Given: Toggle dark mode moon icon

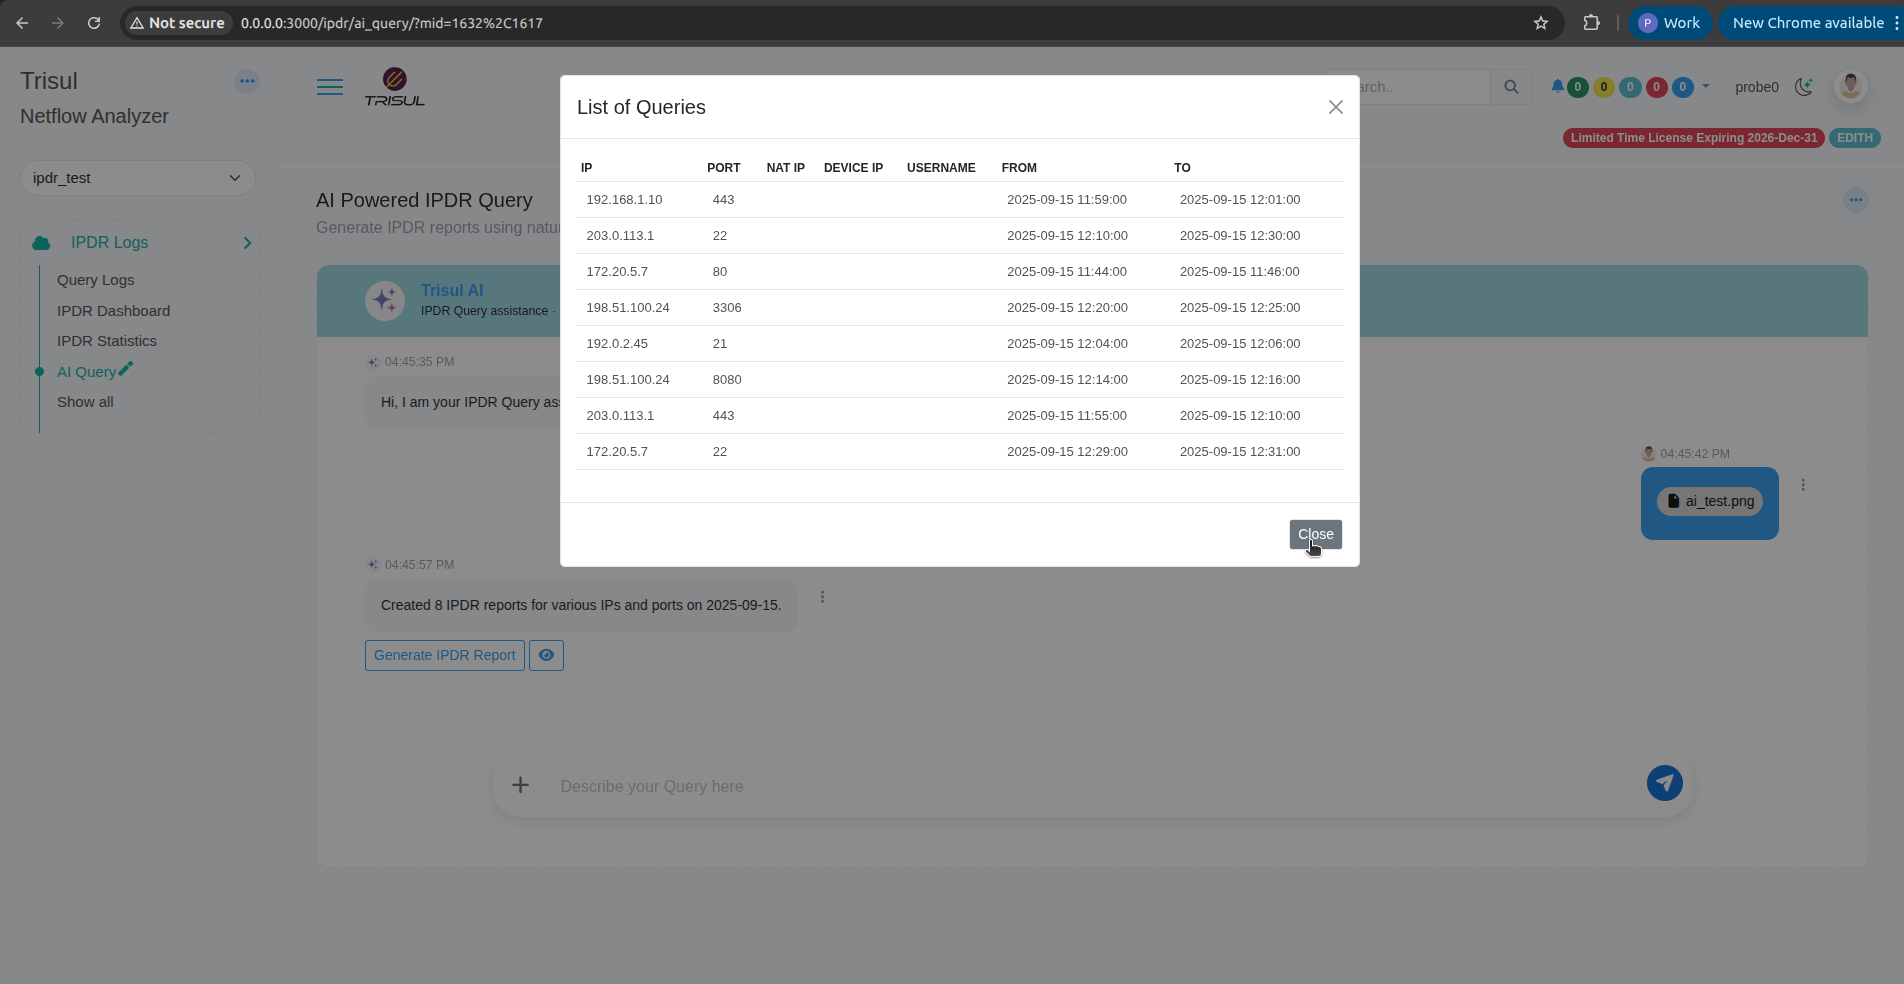Looking at the screenshot, I should pos(1804,87).
